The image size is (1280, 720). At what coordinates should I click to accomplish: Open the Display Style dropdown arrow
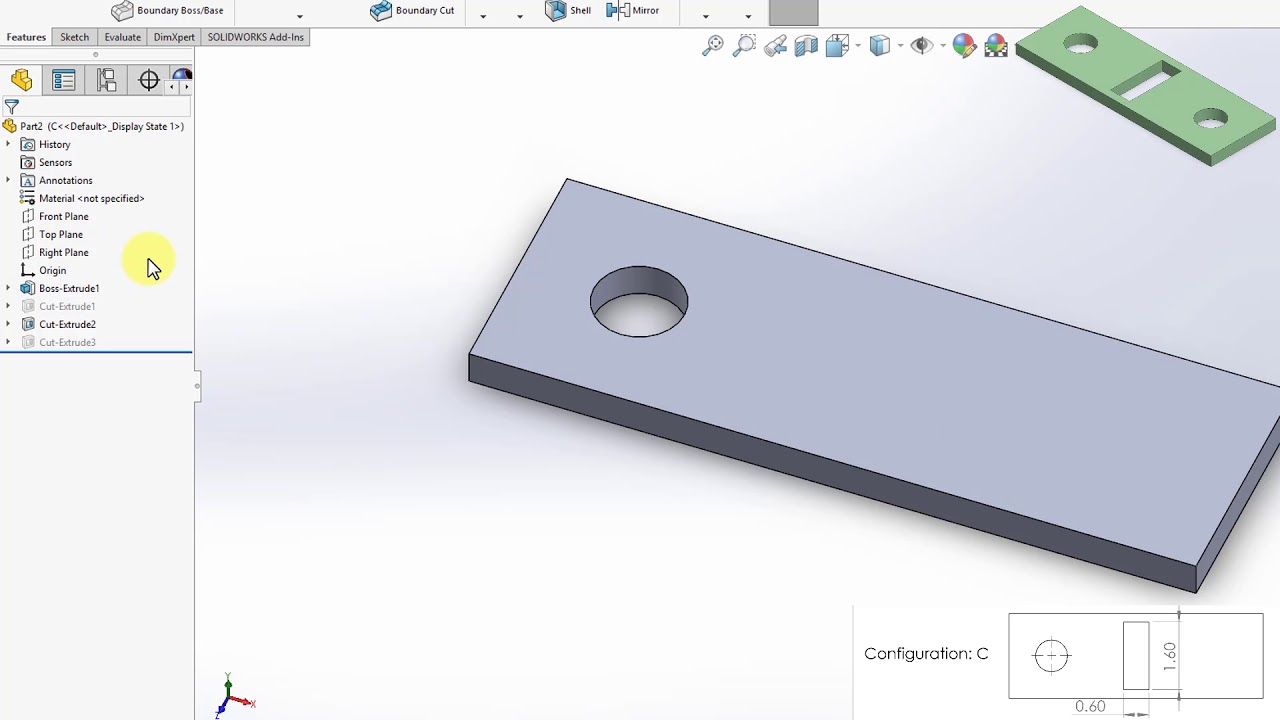(x=900, y=46)
